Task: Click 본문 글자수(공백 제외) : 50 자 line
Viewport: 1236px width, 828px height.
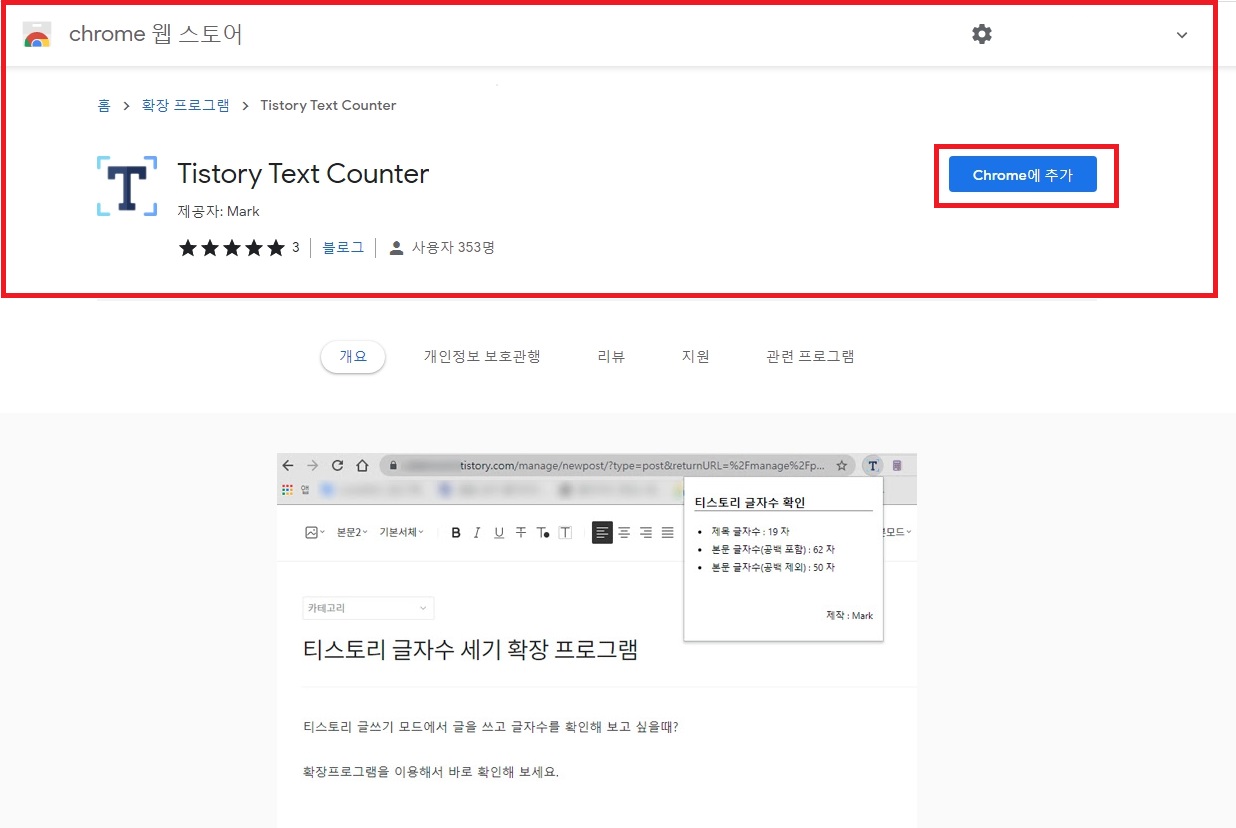Action: 773,567
